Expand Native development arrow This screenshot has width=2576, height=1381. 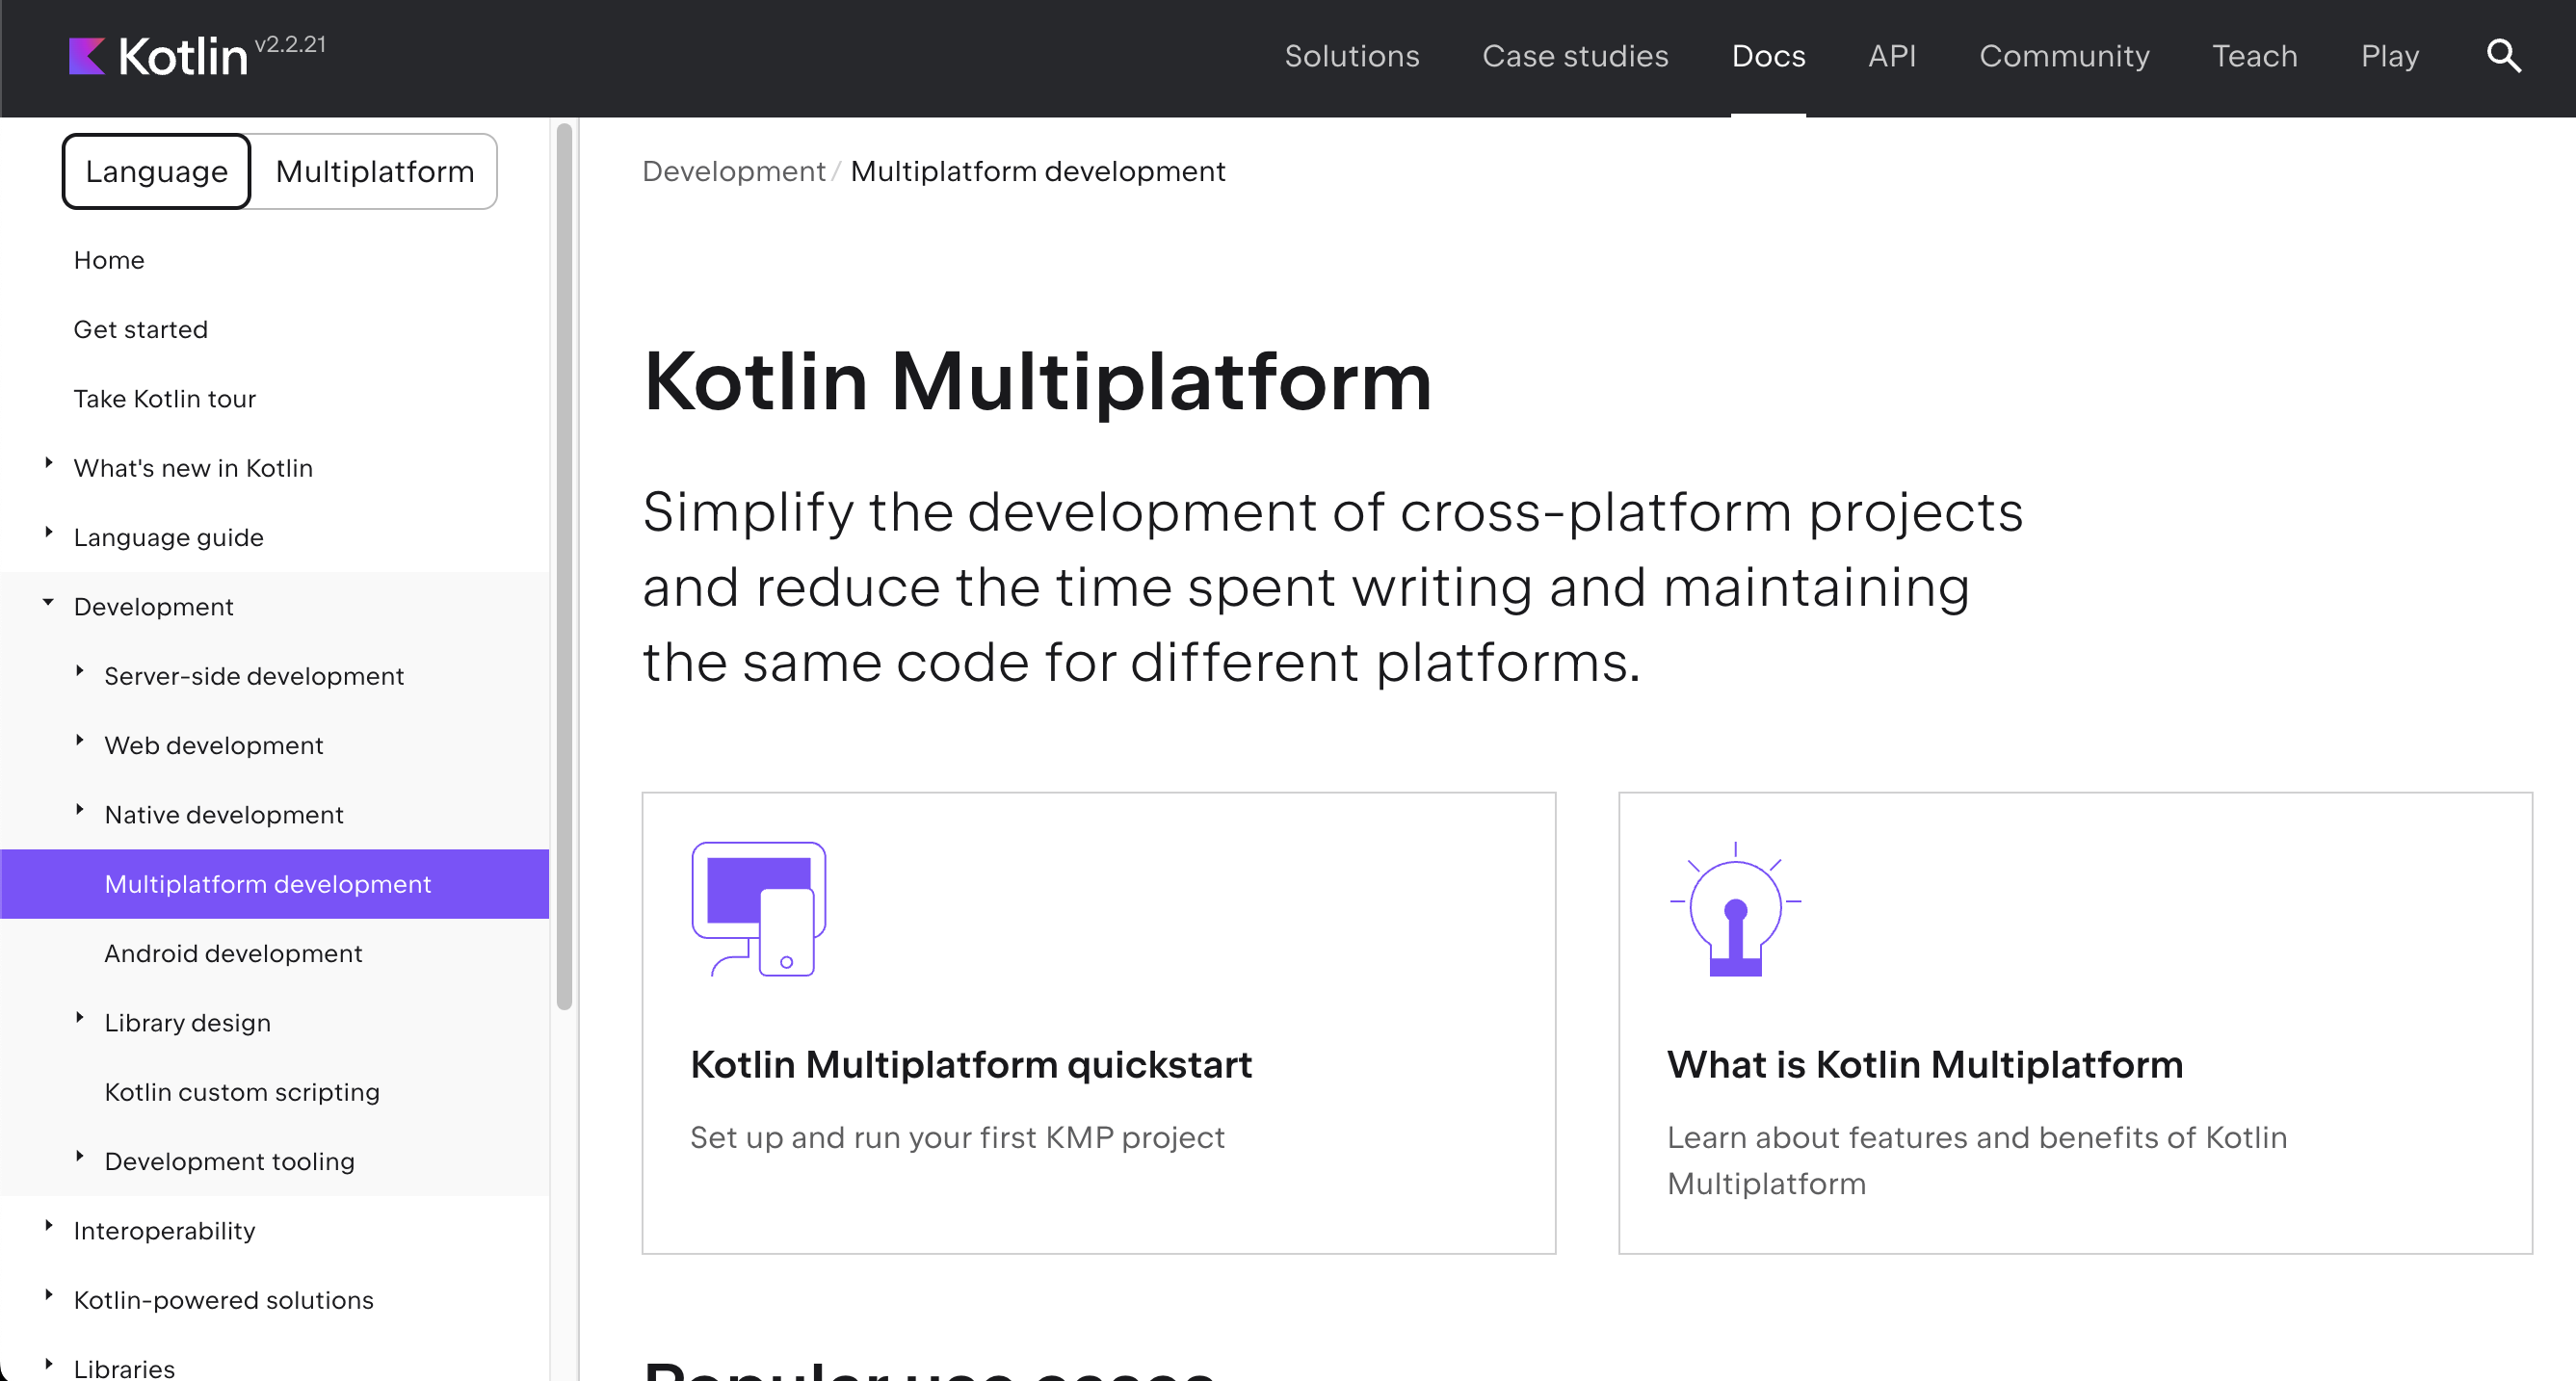point(79,810)
